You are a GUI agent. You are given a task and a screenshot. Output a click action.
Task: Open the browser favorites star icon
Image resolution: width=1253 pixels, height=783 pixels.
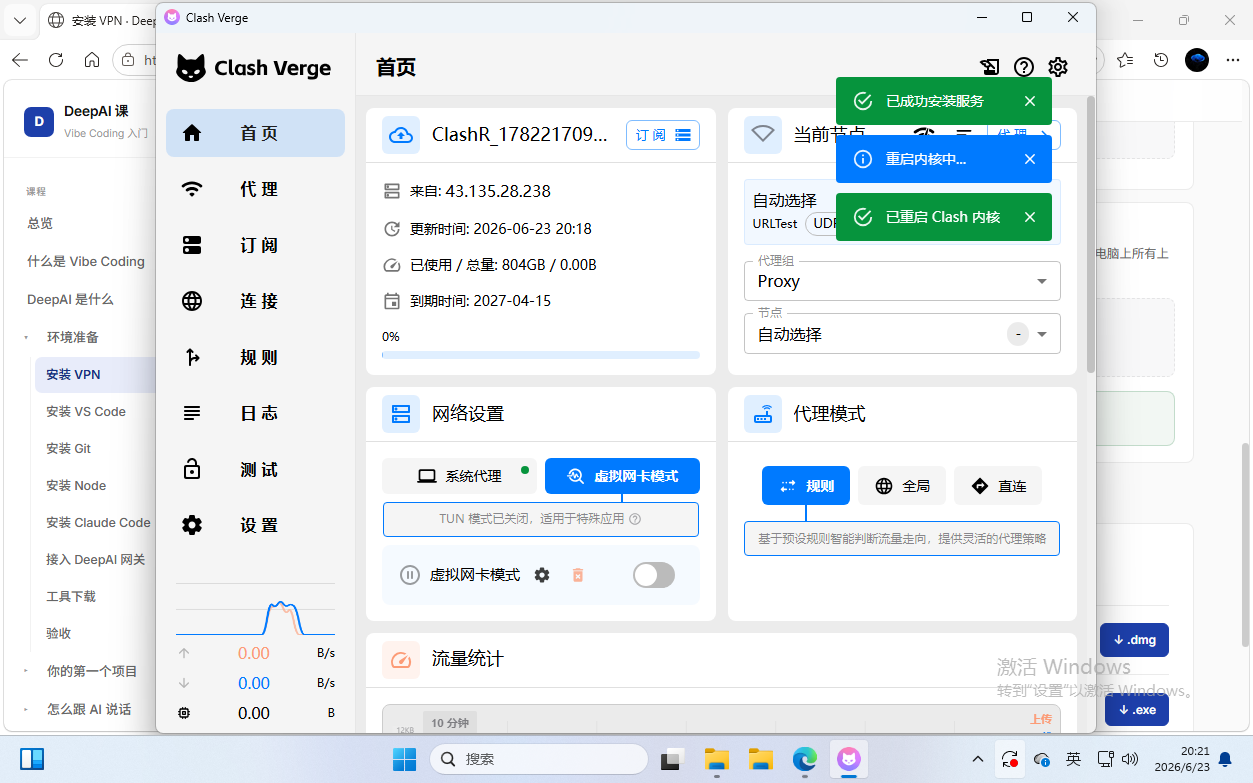[x=1125, y=60]
